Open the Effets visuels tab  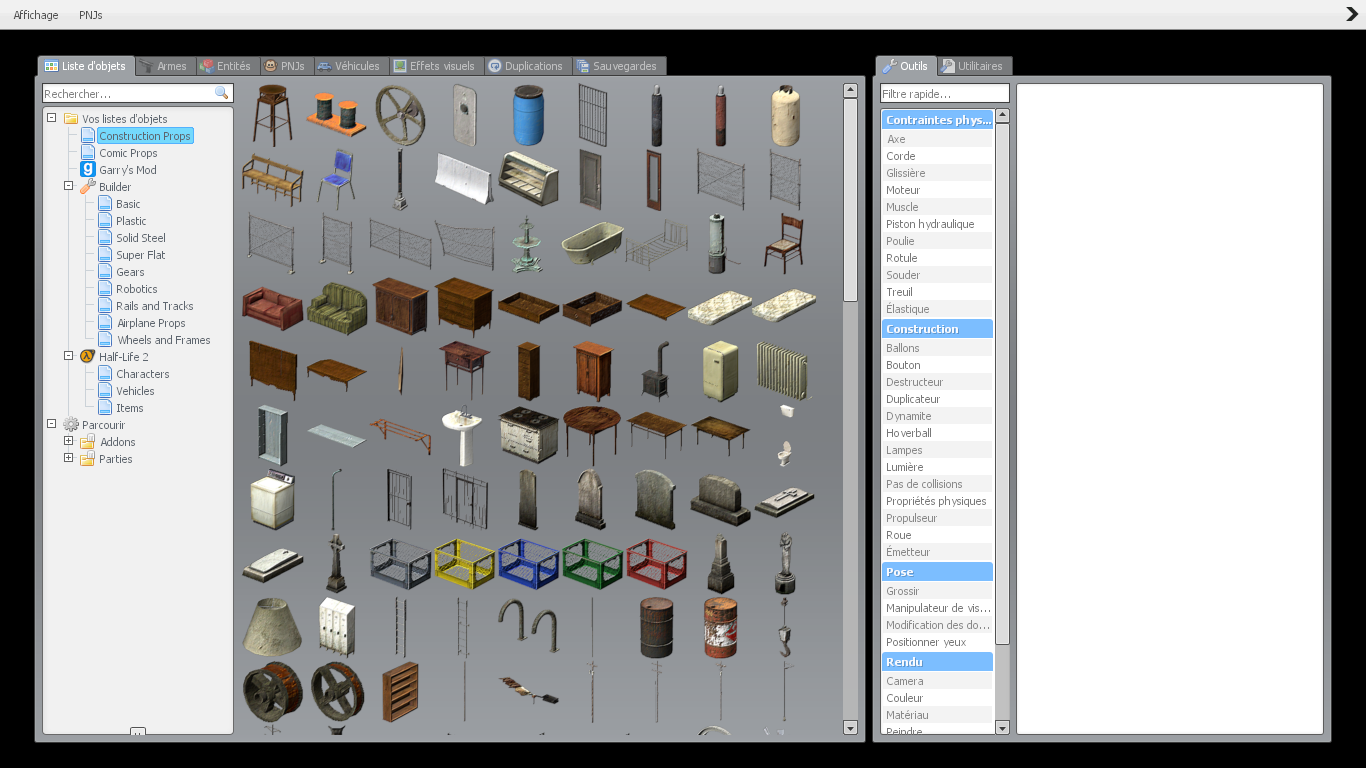[x=434, y=66]
